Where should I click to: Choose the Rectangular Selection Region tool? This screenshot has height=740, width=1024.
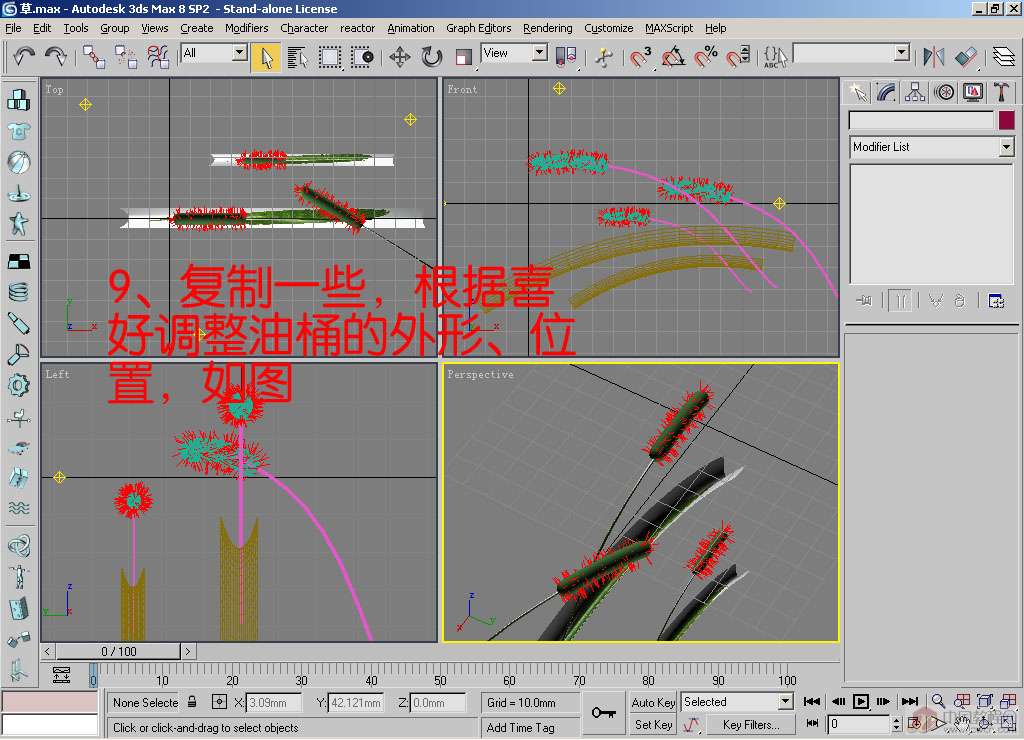[330, 57]
